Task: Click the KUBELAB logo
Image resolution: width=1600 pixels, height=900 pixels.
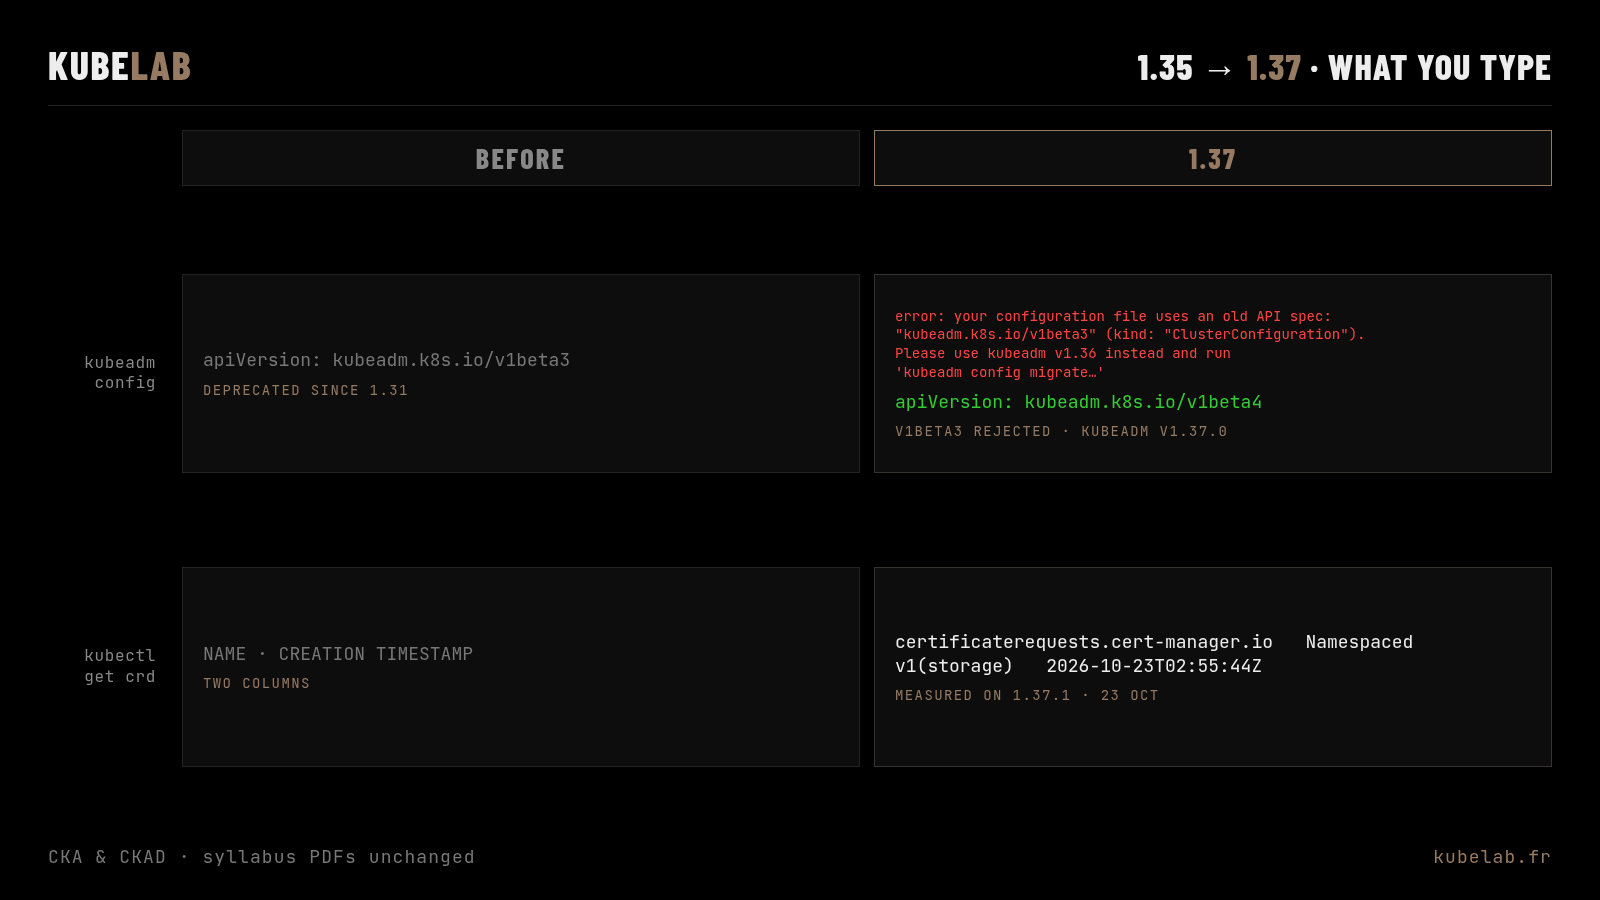Action: [119, 67]
